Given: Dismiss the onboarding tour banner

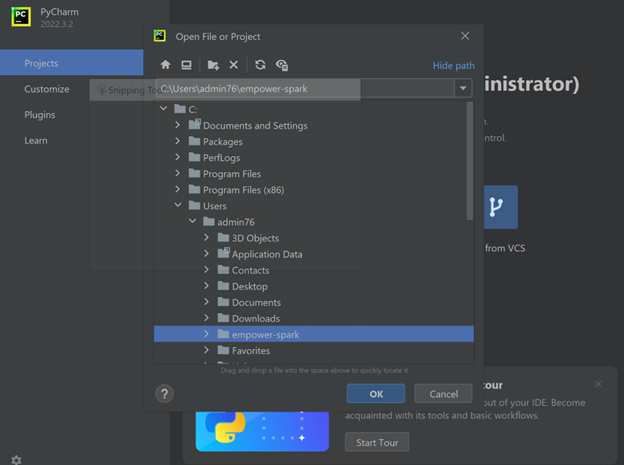Looking at the screenshot, I should pyautogui.click(x=598, y=384).
